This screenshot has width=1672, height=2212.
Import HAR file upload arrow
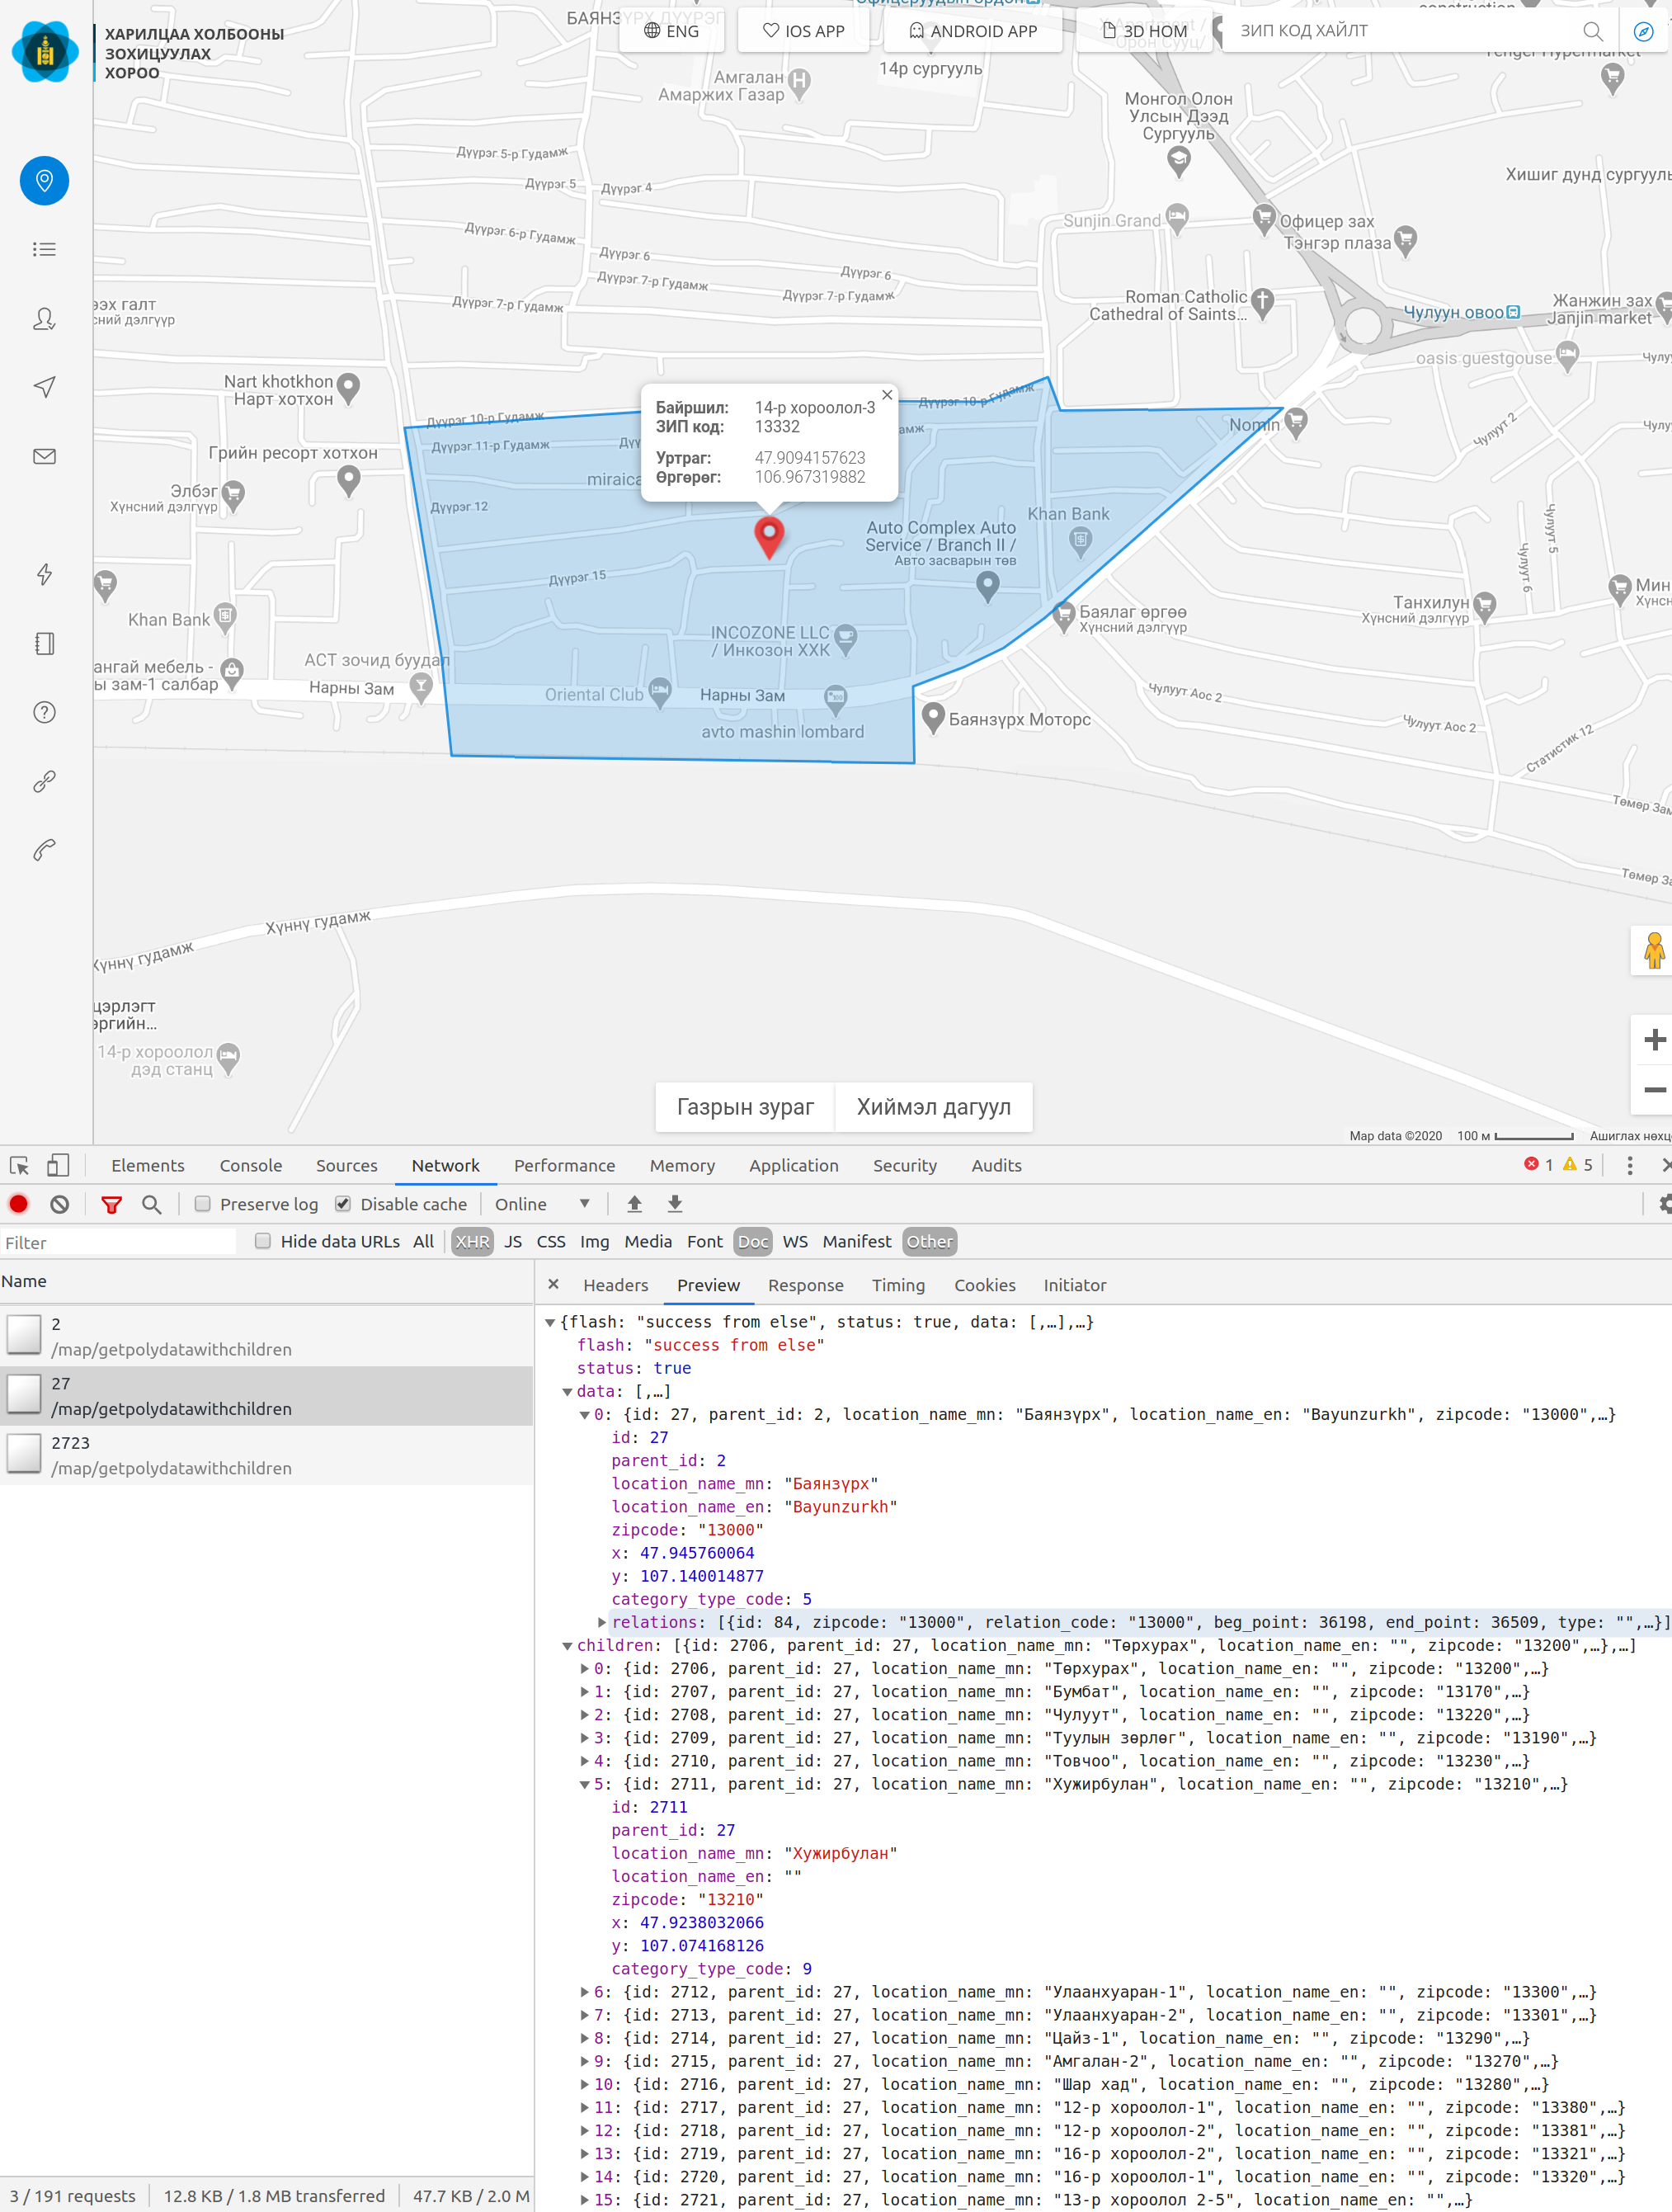634,1204
